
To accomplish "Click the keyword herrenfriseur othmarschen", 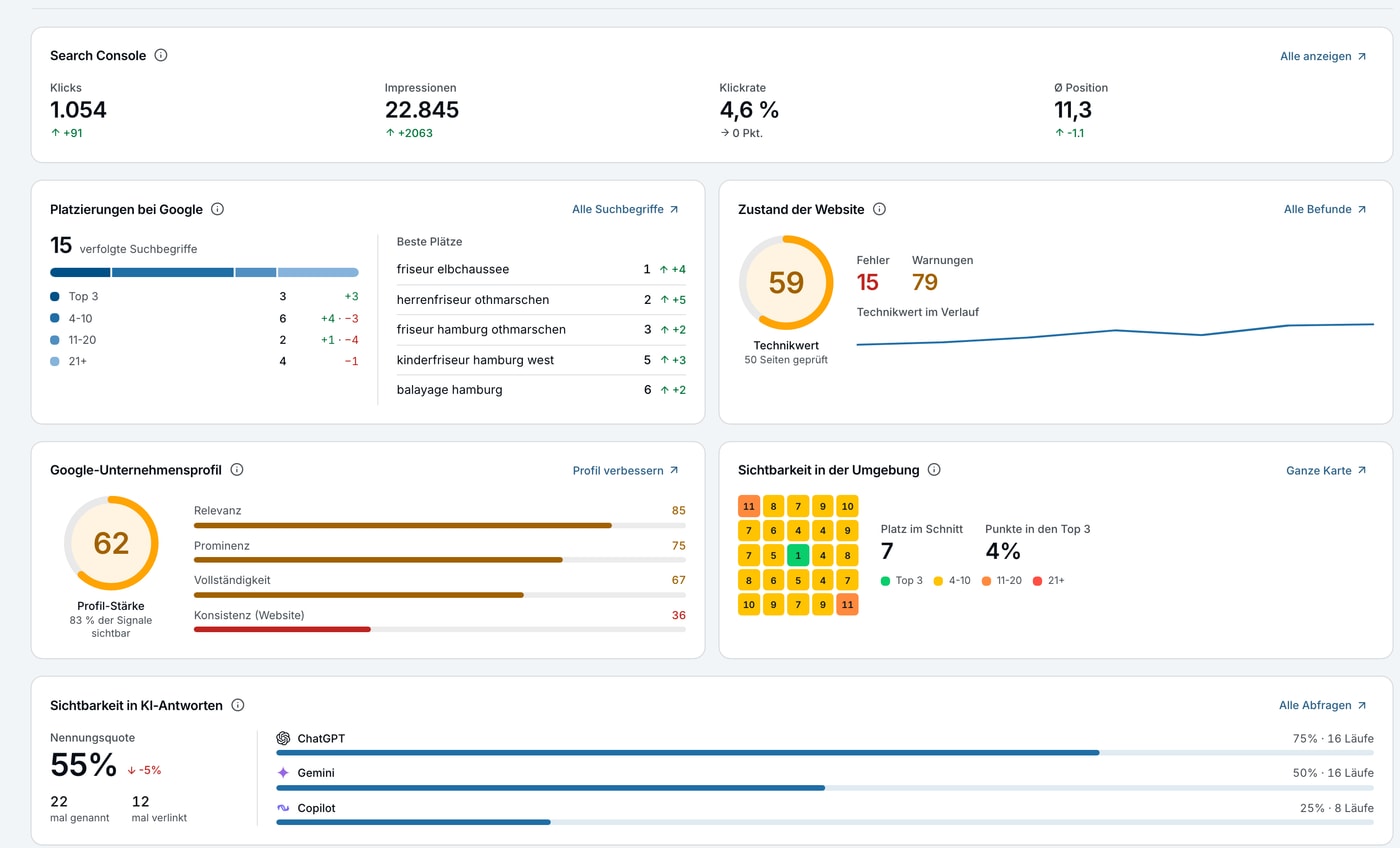I will pos(473,299).
